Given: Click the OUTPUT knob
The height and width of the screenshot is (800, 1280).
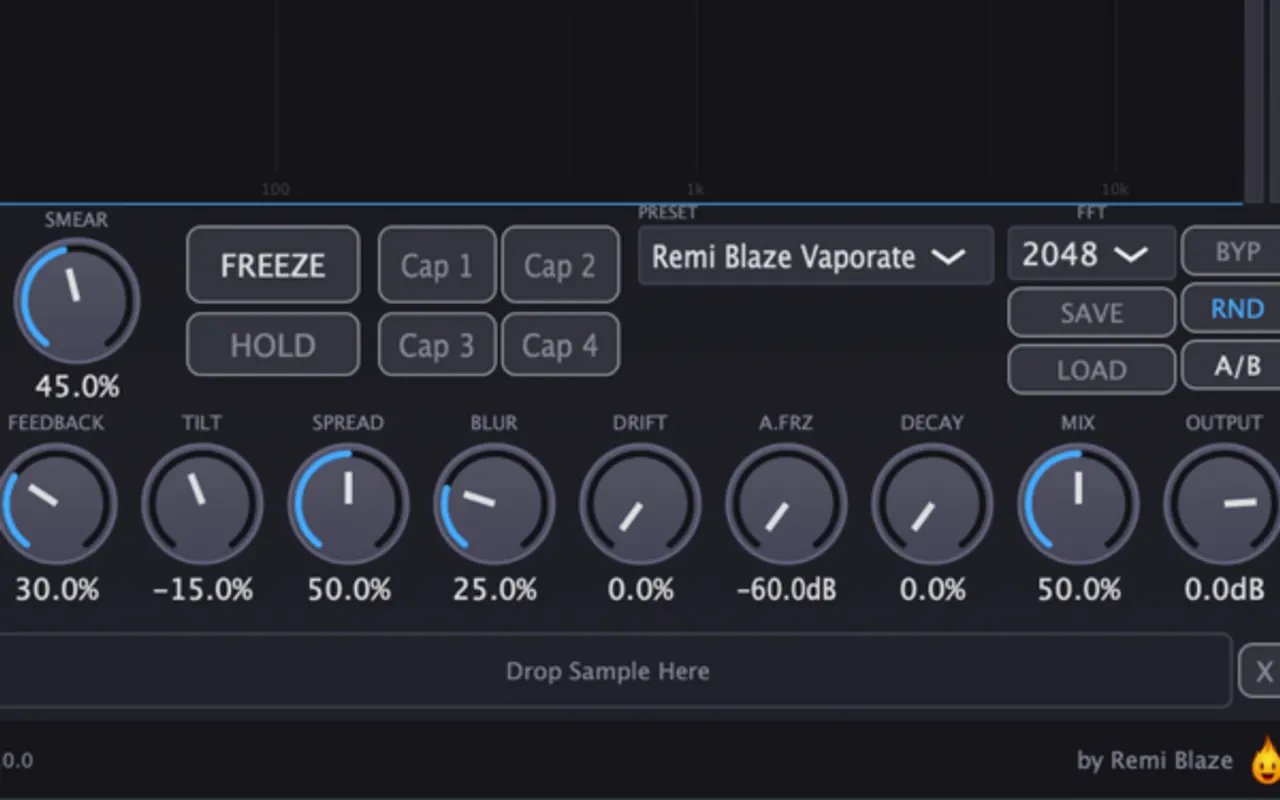Looking at the screenshot, I should pyautogui.click(x=1224, y=505).
